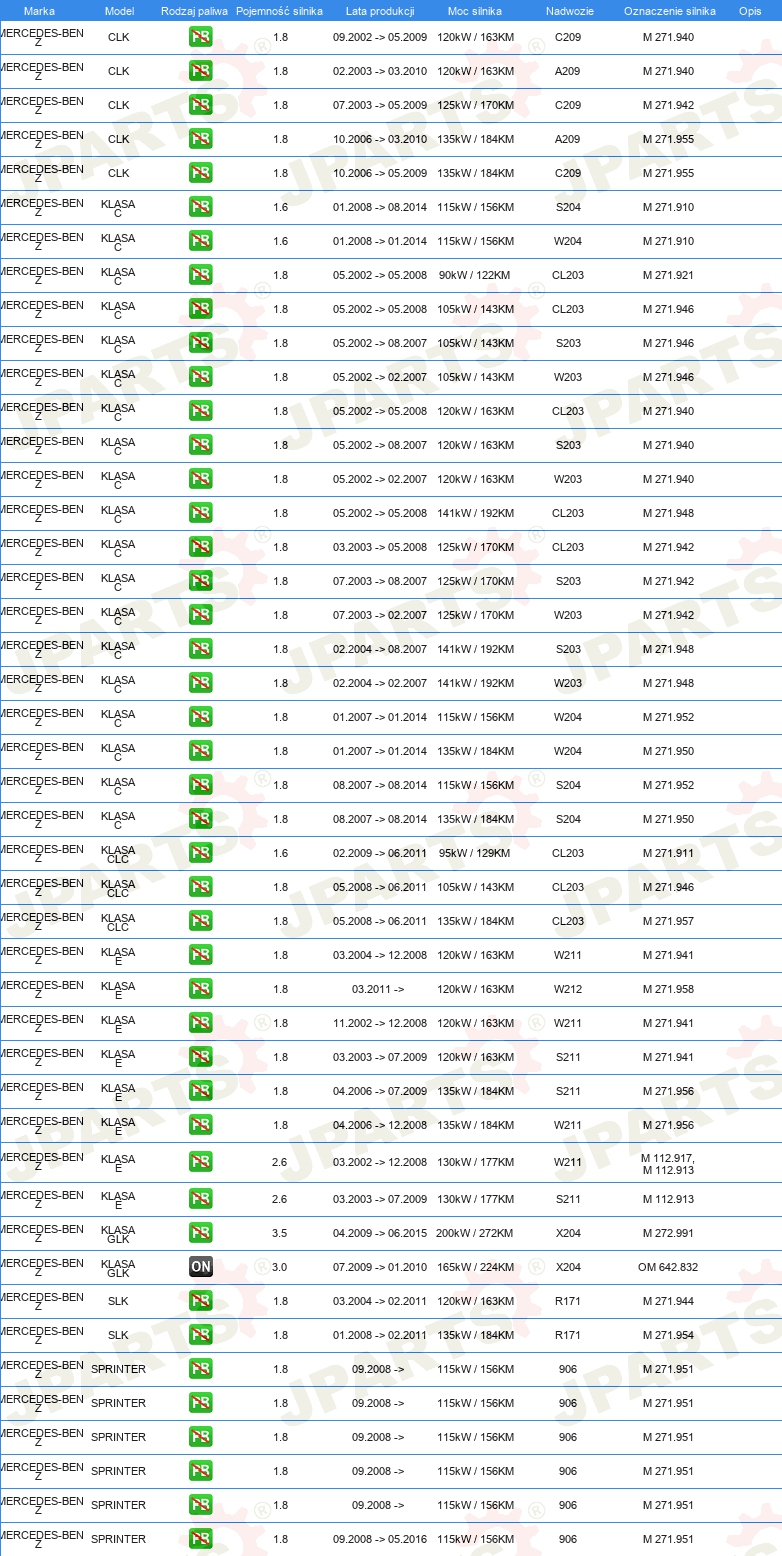Click petrol icon in SLK M 271.944 row

[x=200, y=1301]
